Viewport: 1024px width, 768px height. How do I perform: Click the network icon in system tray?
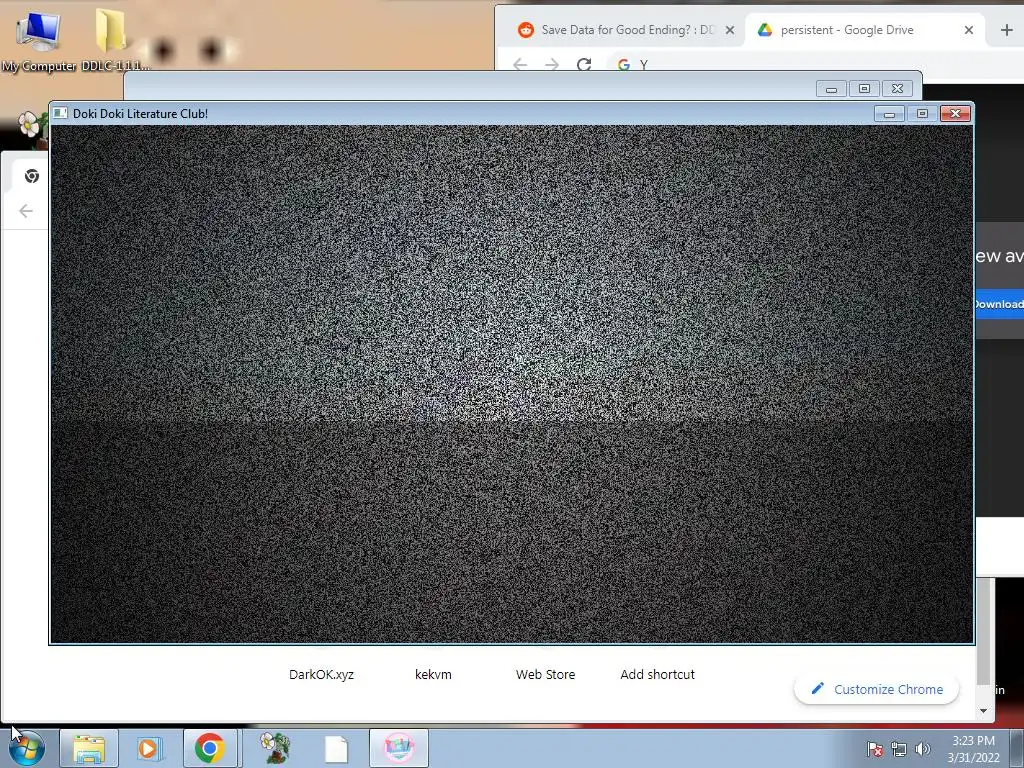[899, 749]
